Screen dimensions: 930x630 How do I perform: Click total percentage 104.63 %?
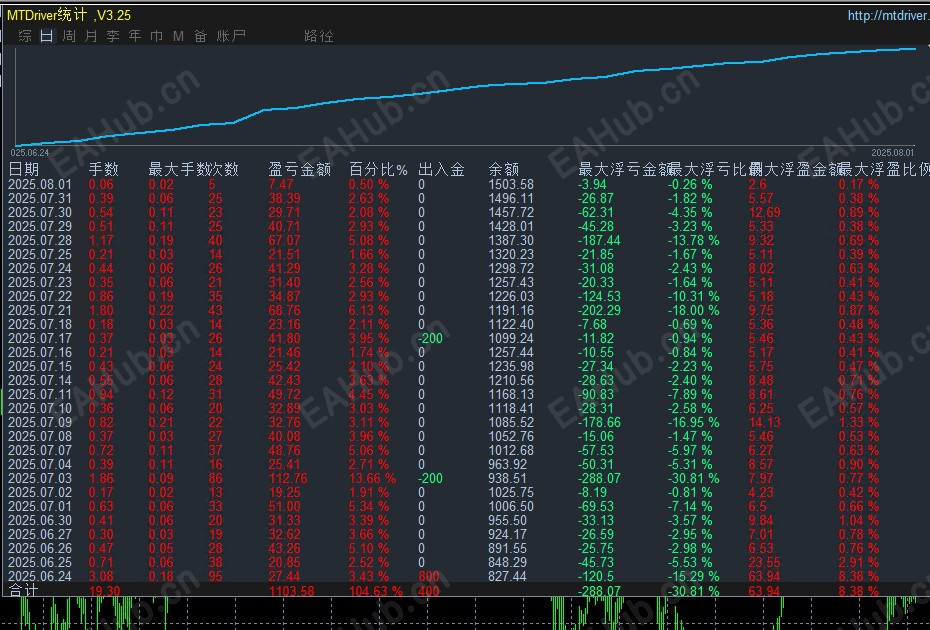376,591
